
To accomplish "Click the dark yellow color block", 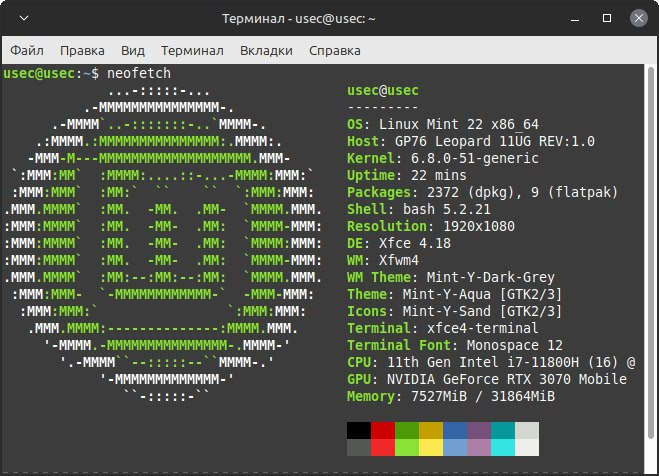I will tap(431, 431).
